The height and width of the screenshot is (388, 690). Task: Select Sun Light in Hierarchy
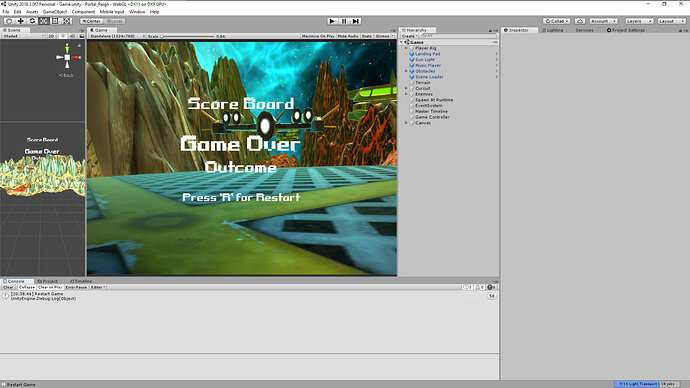click(425, 59)
